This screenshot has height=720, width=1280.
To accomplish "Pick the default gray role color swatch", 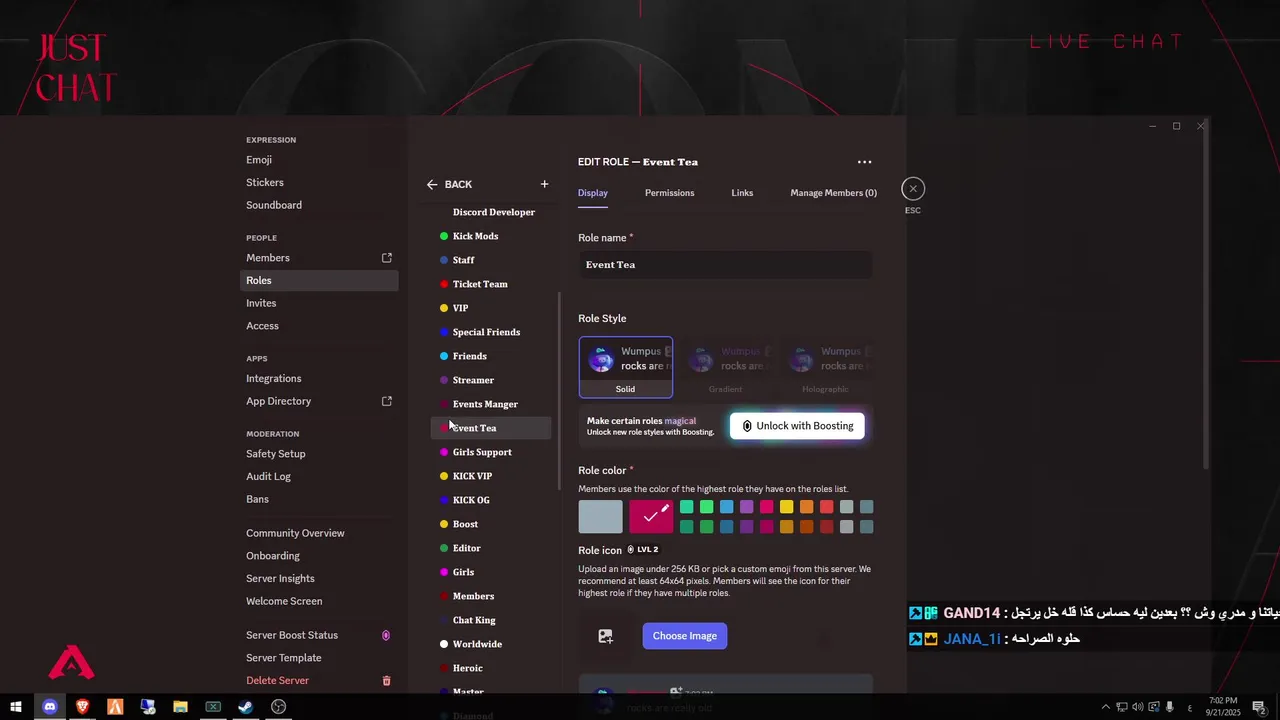I will pos(600,517).
